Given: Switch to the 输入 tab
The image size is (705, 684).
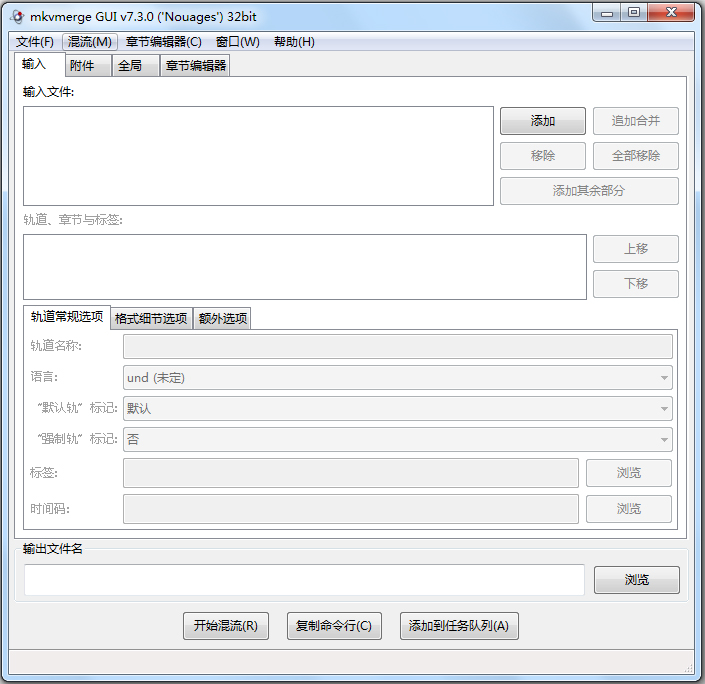Looking at the screenshot, I should click(x=40, y=64).
